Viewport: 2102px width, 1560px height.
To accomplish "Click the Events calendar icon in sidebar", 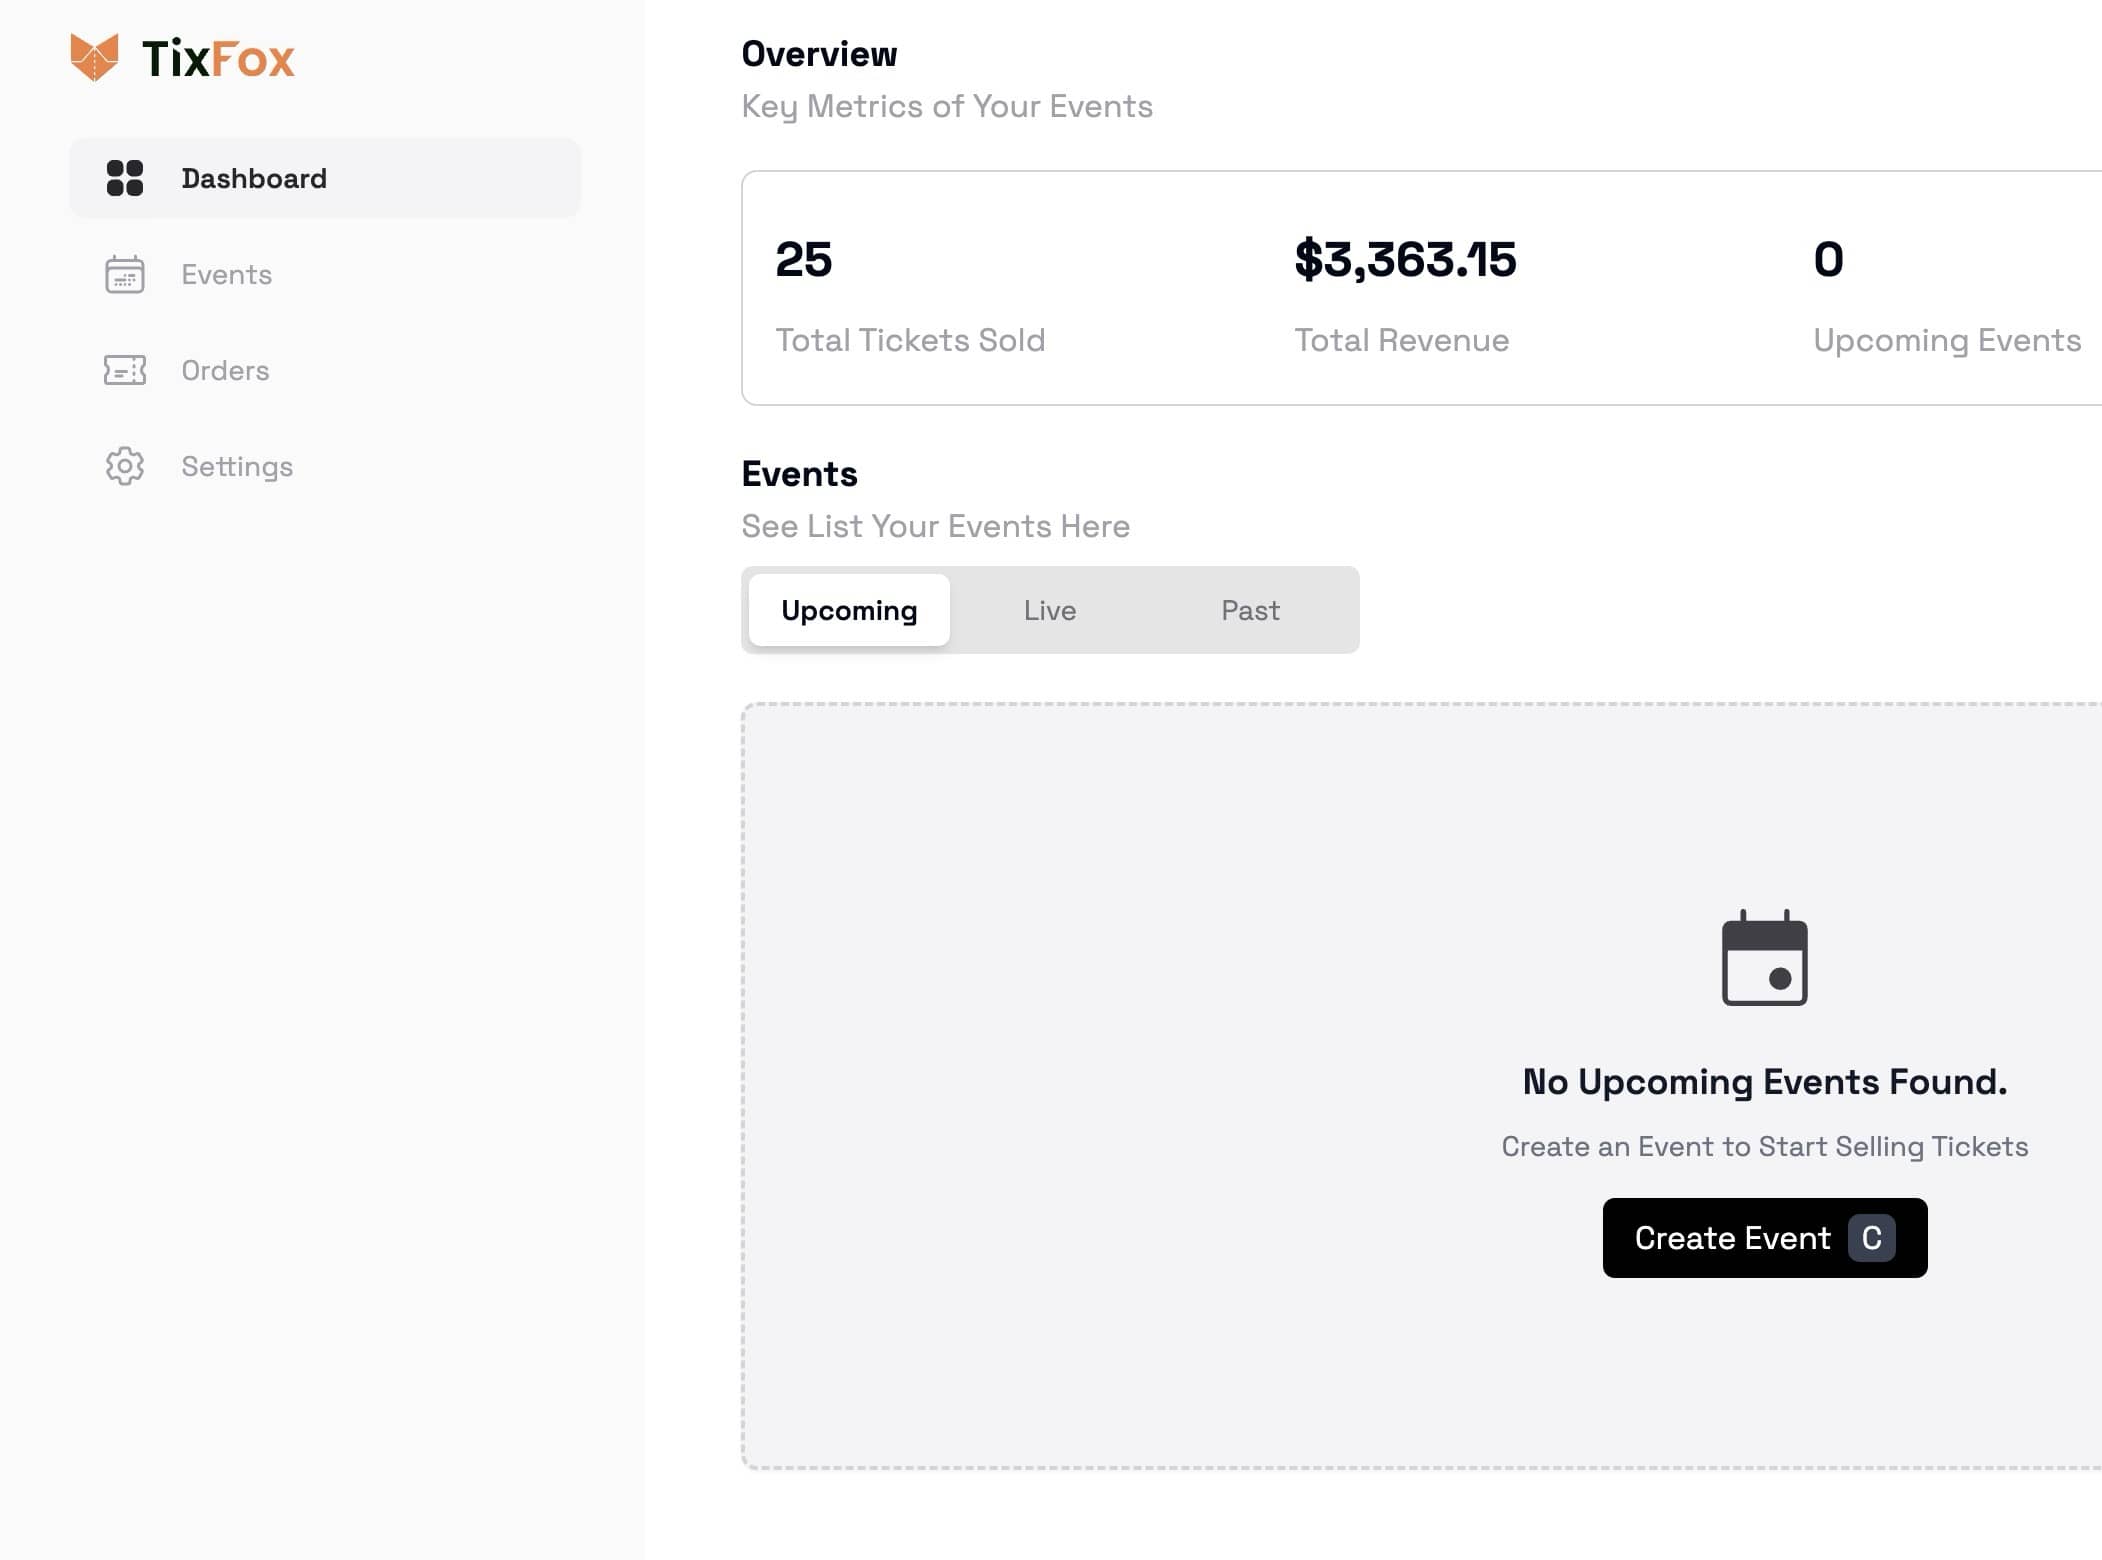I will (124, 274).
